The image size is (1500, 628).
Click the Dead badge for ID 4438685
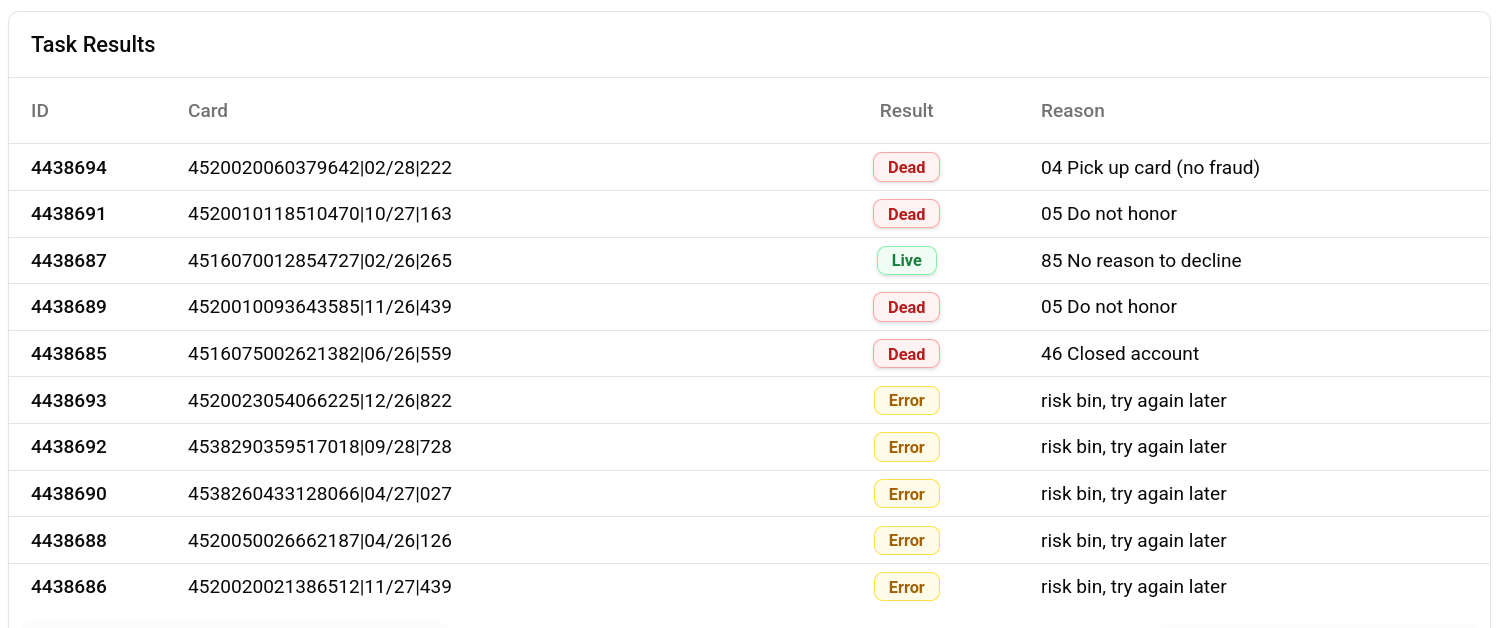[x=906, y=354]
